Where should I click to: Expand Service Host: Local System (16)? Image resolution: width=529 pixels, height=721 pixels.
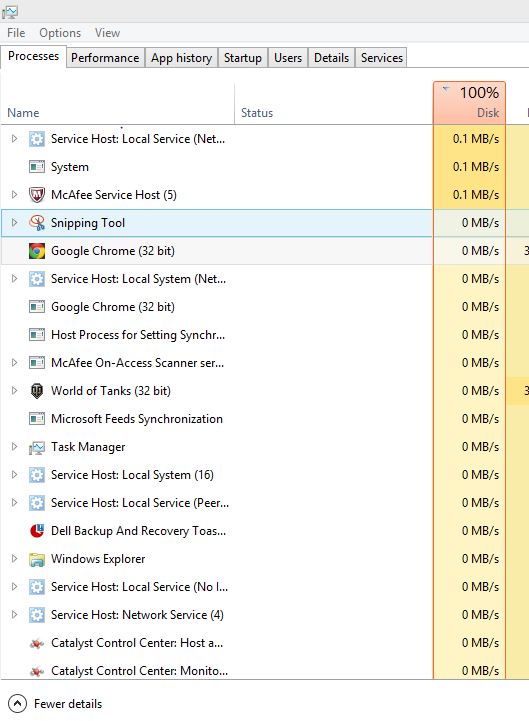[x=14, y=475]
